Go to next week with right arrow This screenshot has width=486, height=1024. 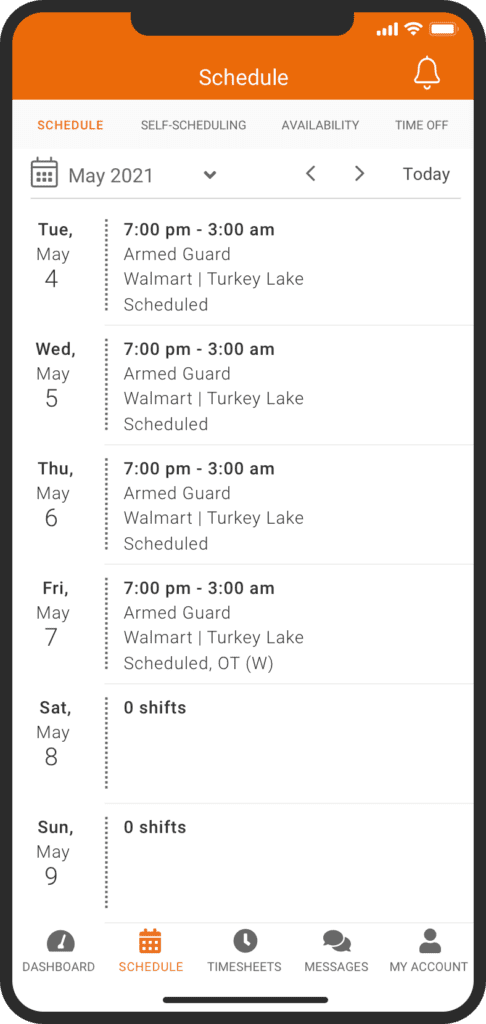click(359, 174)
